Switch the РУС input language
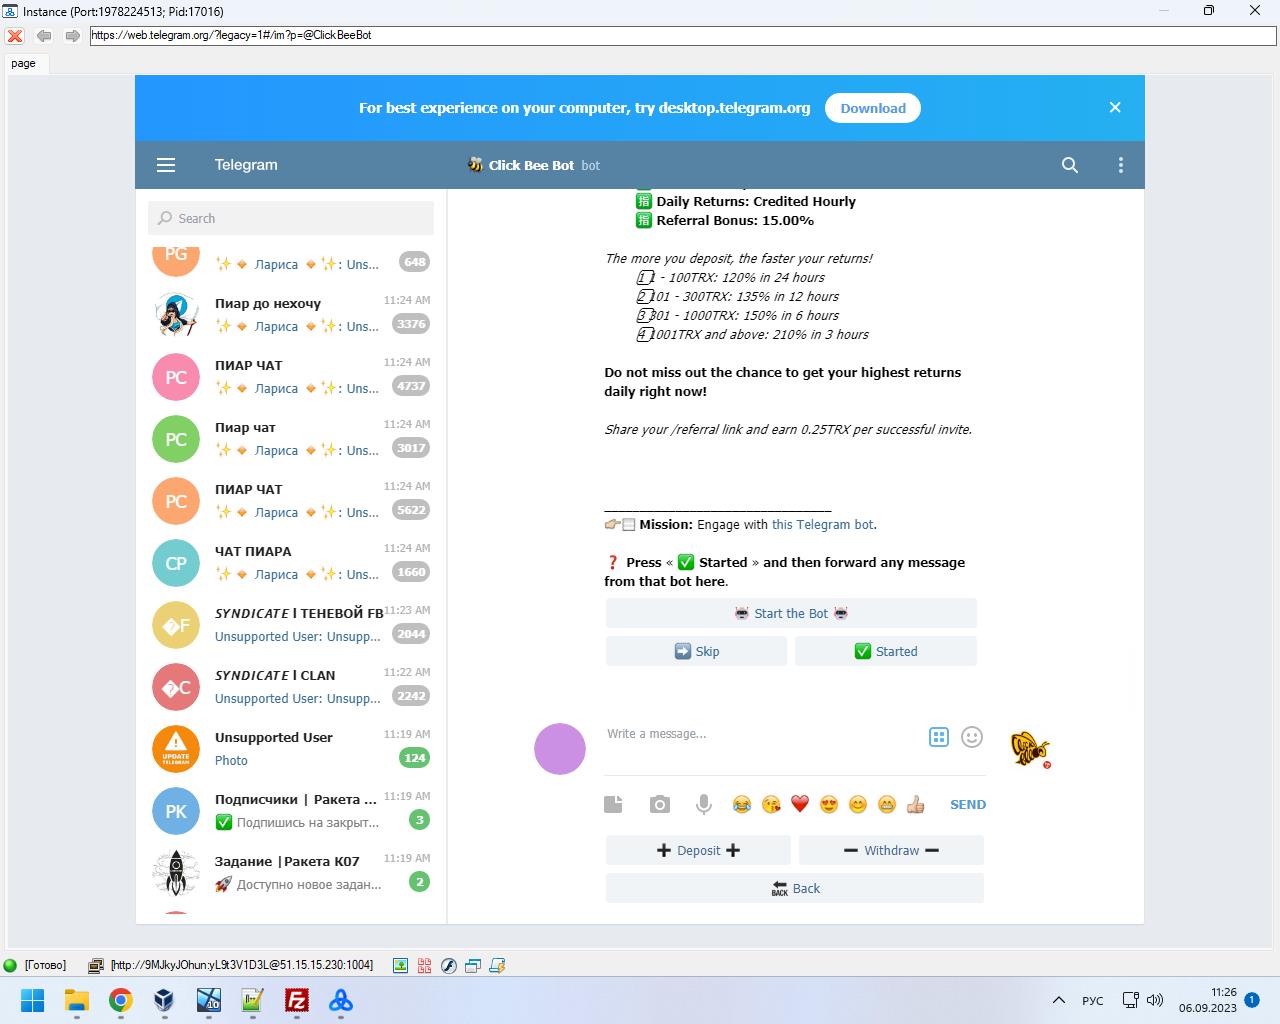 click(1093, 1000)
